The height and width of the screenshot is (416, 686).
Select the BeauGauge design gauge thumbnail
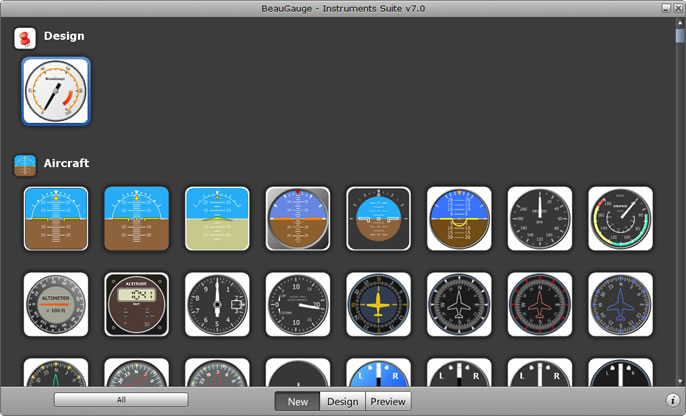(x=56, y=91)
